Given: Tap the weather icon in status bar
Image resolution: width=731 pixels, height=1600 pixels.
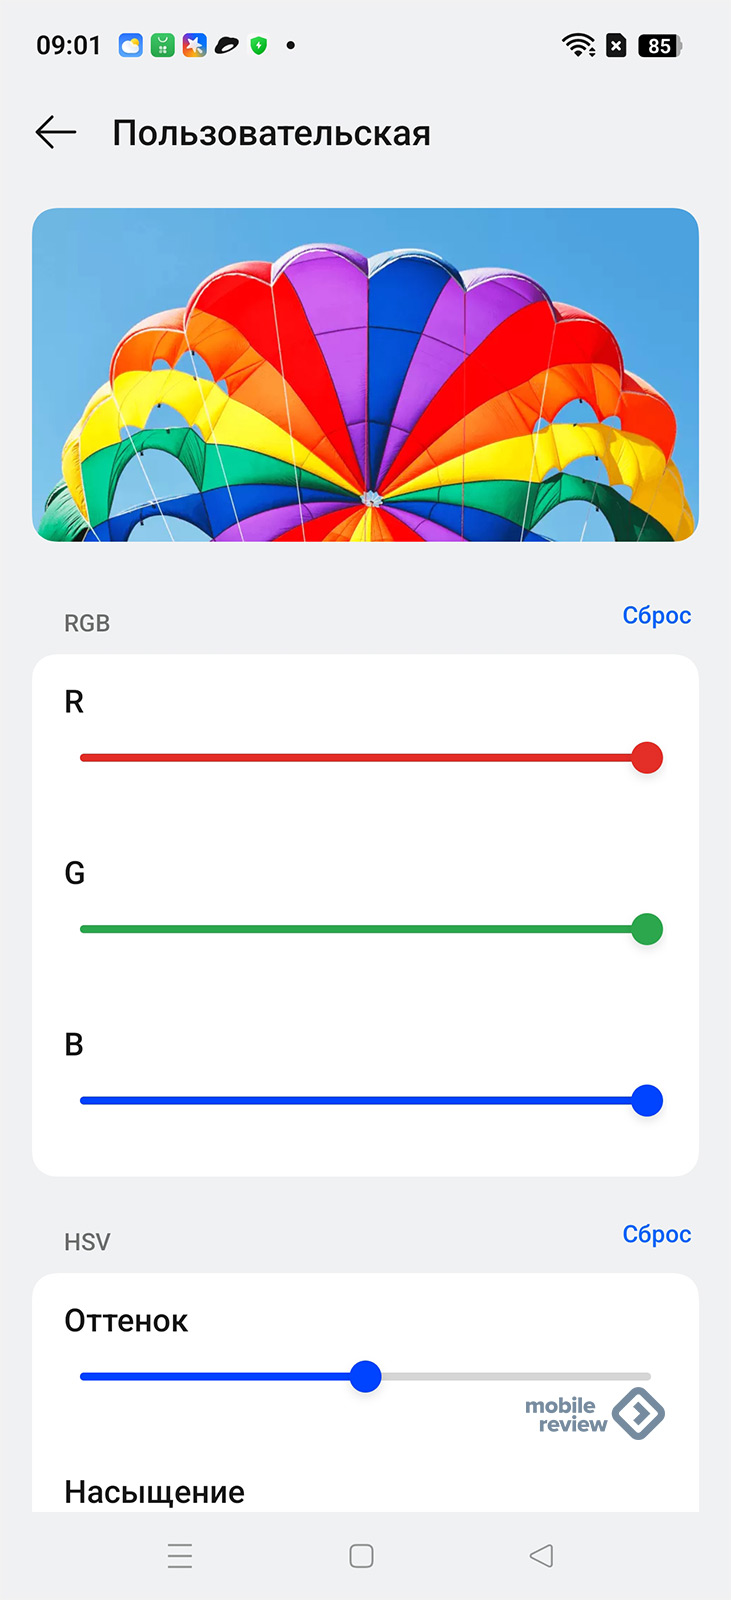Looking at the screenshot, I should click(x=131, y=45).
